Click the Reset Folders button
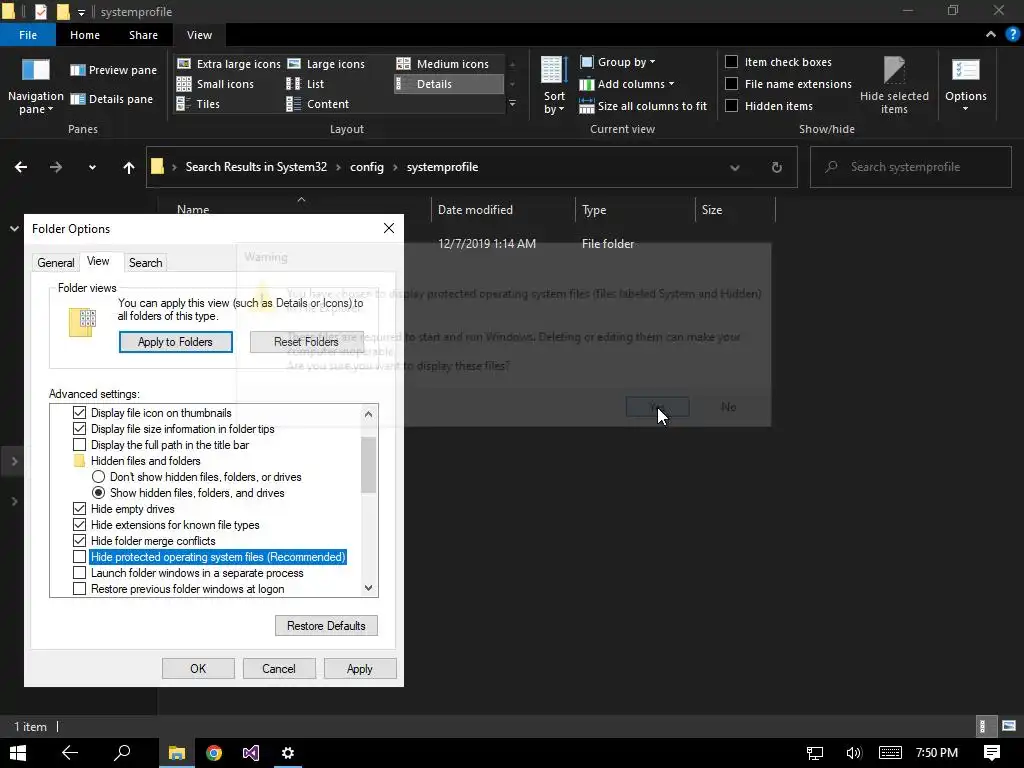 pyautogui.click(x=306, y=342)
